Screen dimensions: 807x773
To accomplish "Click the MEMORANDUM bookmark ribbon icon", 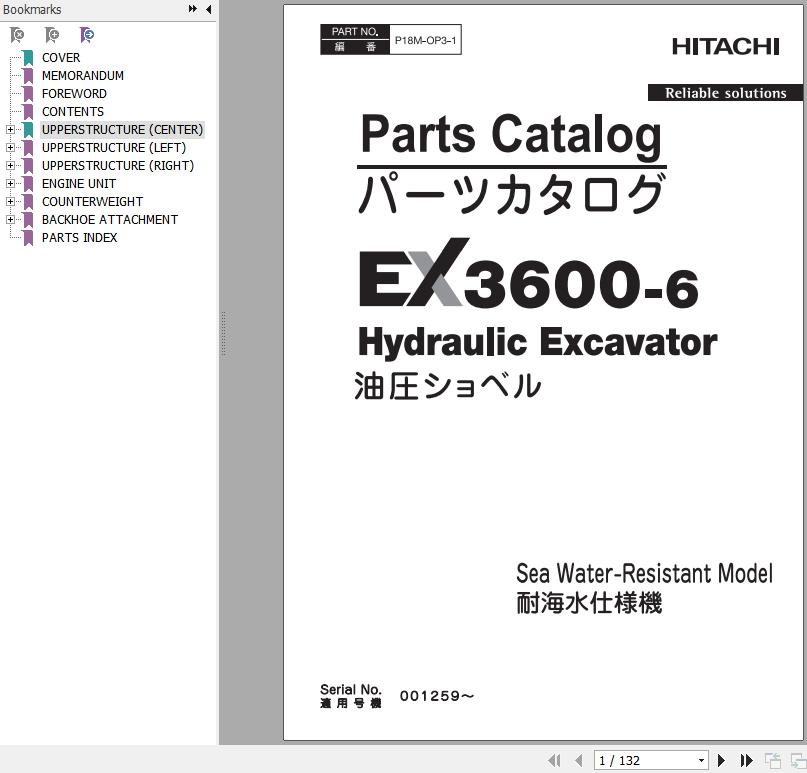I will click(28, 76).
